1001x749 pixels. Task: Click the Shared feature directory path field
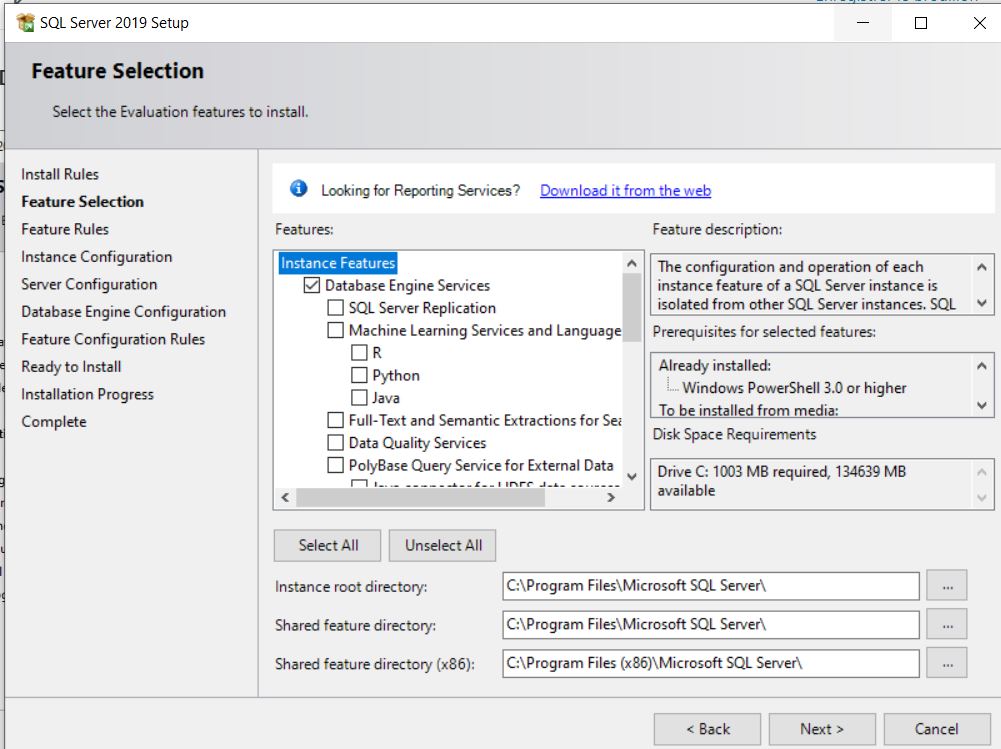(x=711, y=624)
